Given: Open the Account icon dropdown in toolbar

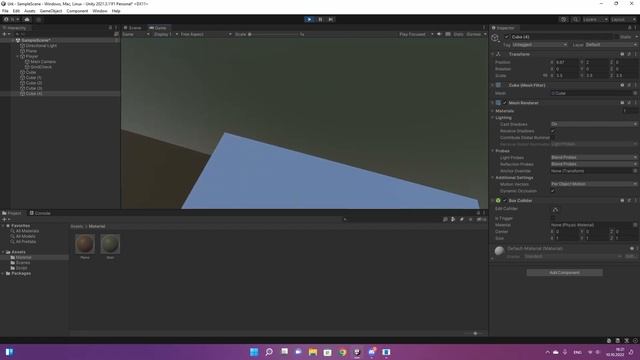Looking at the screenshot, I should (x=11, y=19).
